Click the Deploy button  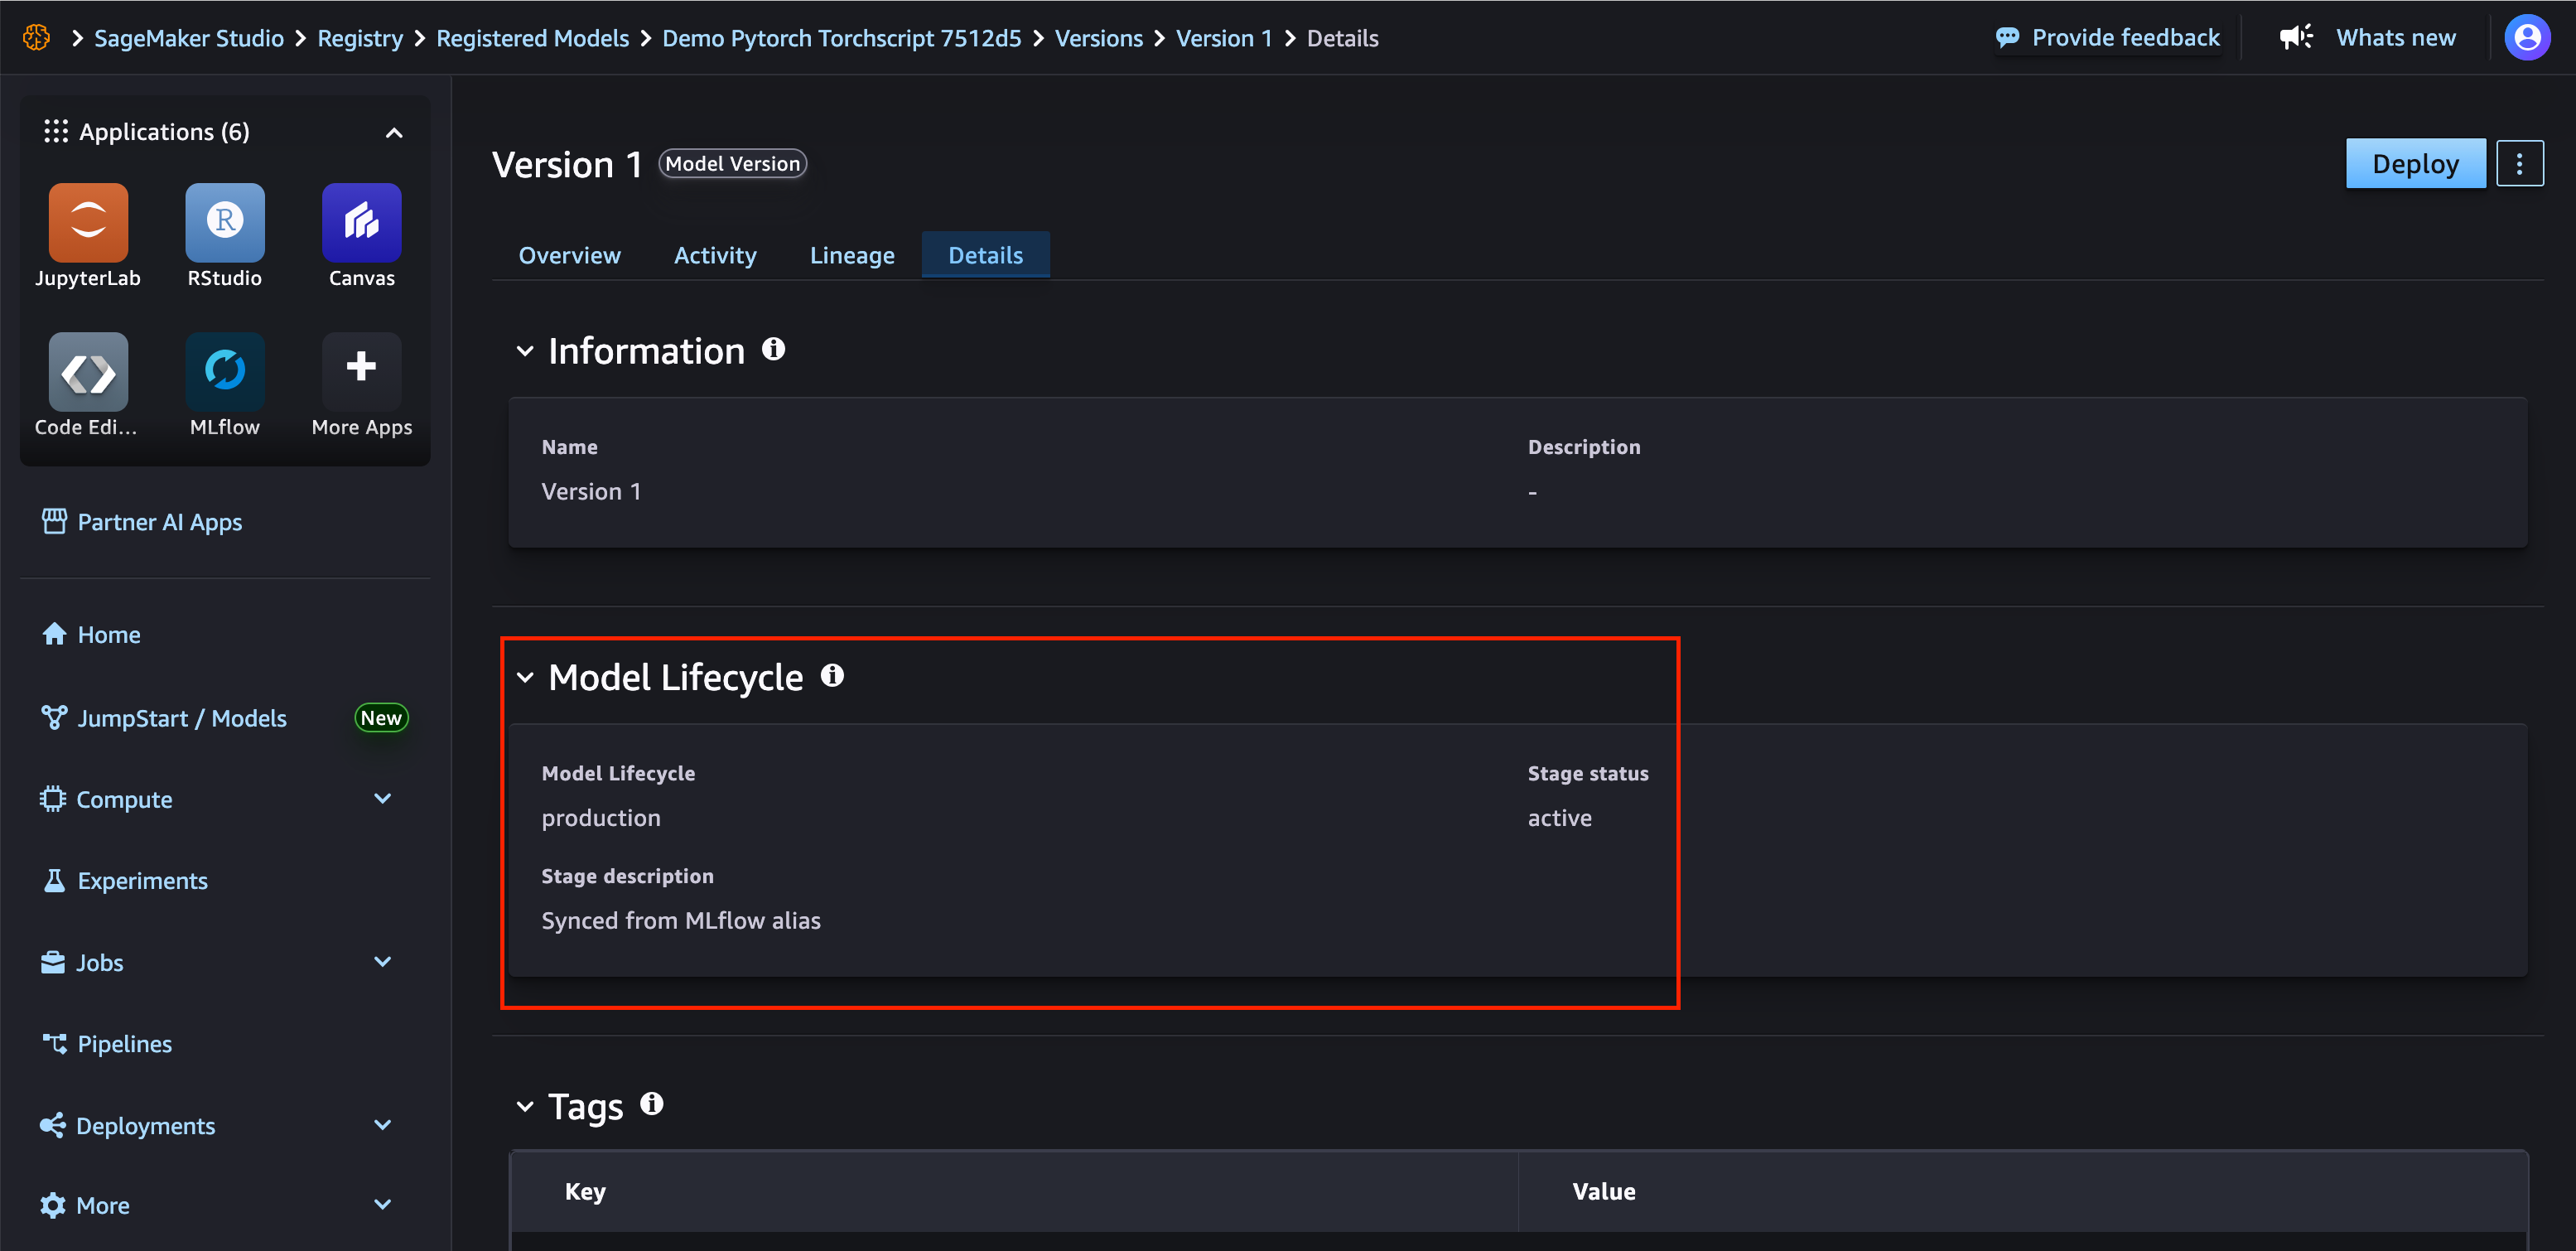coord(2415,164)
